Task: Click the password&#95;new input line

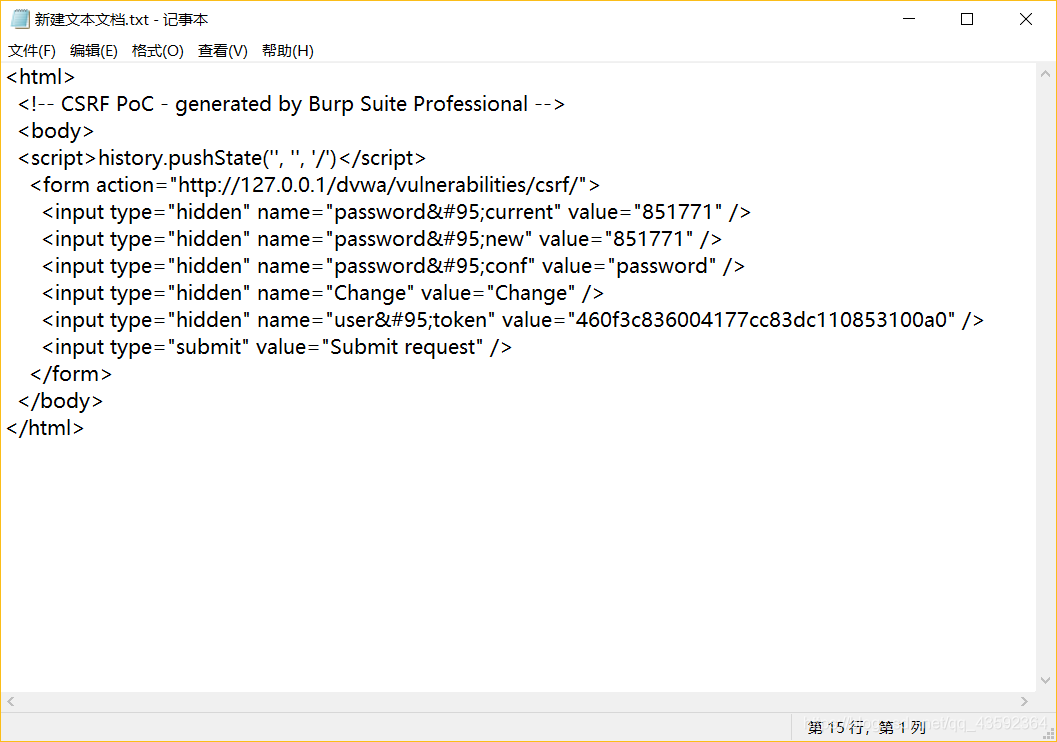Action: click(382, 239)
